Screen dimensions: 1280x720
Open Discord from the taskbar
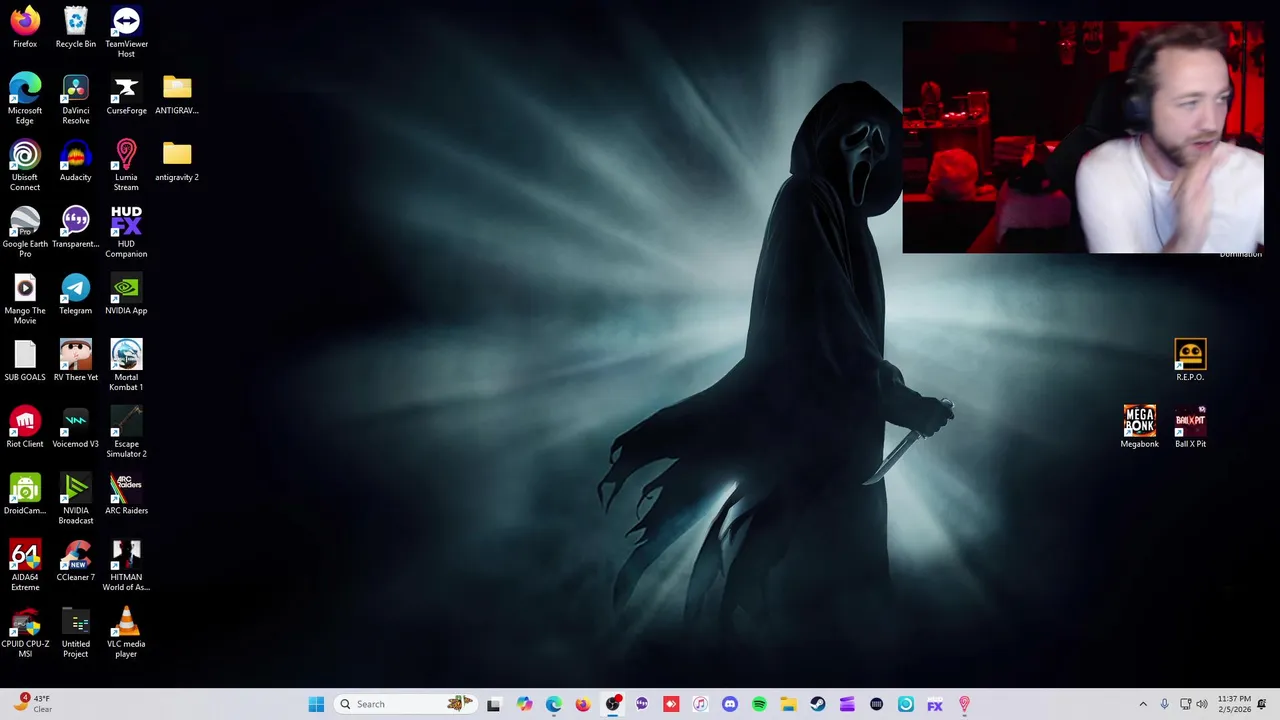click(x=729, y=704)
